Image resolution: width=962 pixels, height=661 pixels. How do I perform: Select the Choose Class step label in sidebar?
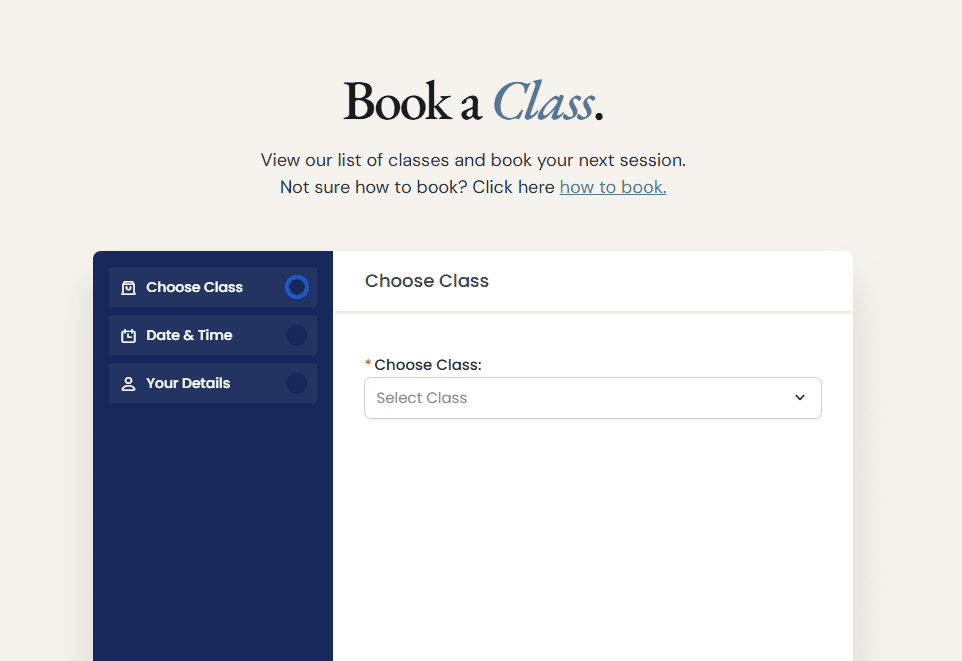click(x=194, y=288)
